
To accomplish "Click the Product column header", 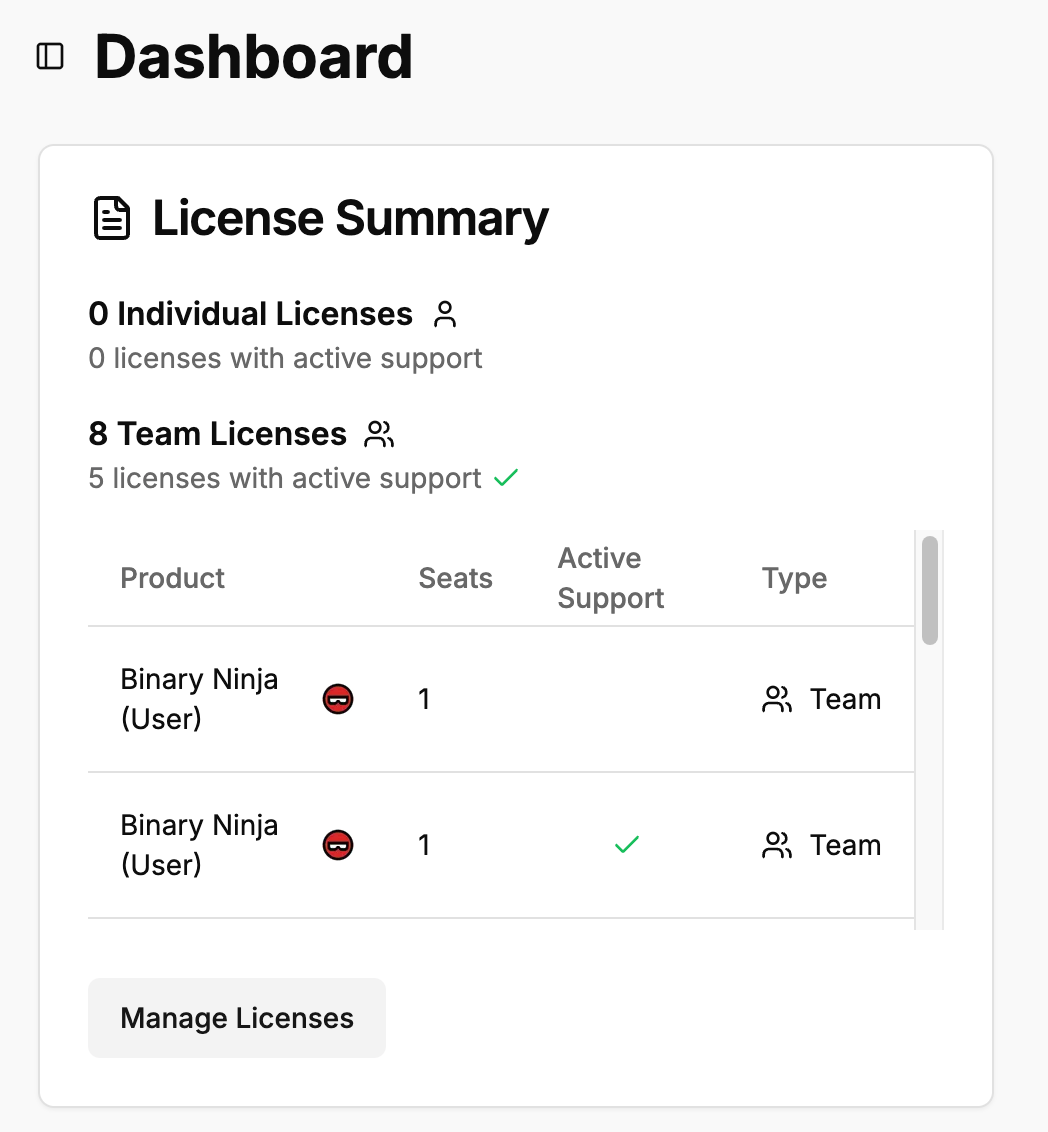I will point(173,578).
